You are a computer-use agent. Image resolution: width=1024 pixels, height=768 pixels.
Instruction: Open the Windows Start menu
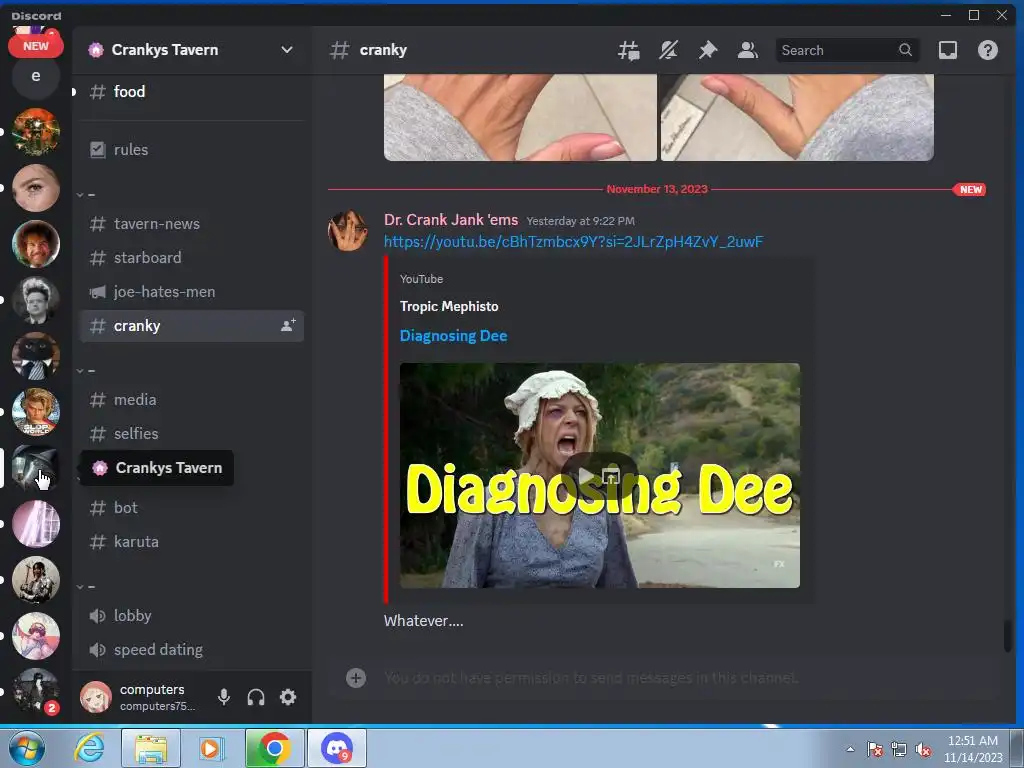pyautogui.click(x=27, y=748)
